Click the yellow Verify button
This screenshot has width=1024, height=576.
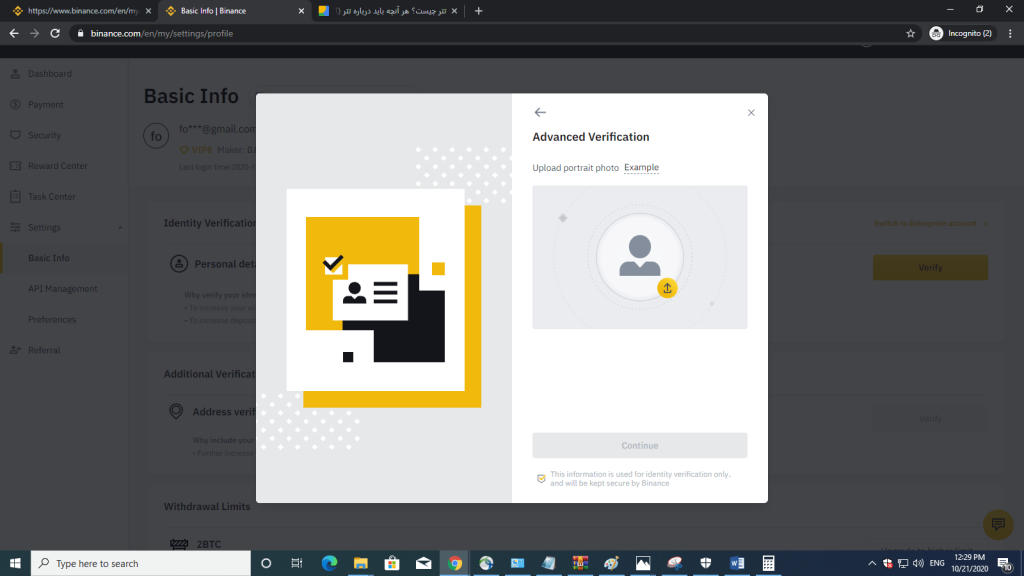coord(930,268)
